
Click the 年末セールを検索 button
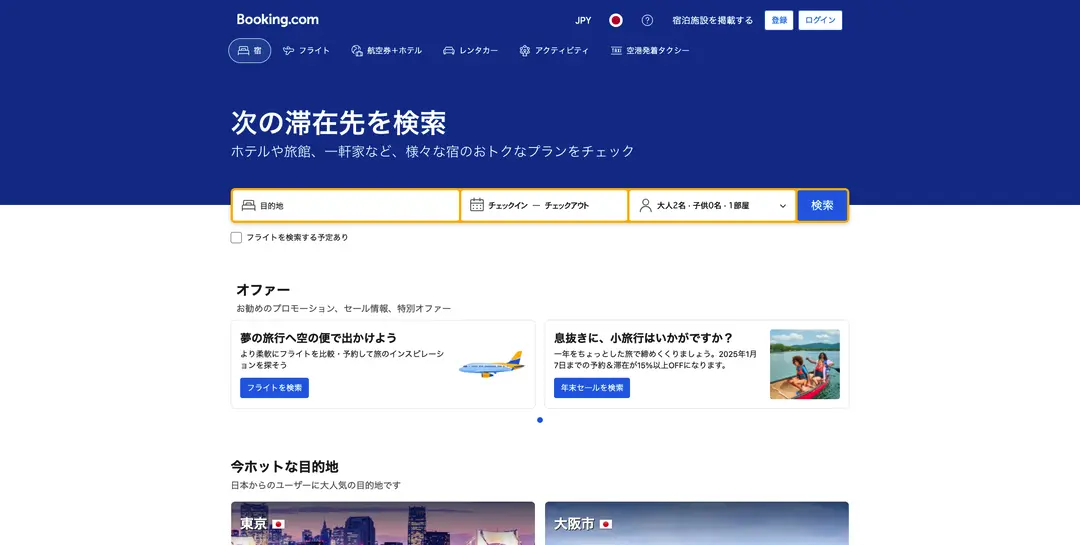pos(592,388)
